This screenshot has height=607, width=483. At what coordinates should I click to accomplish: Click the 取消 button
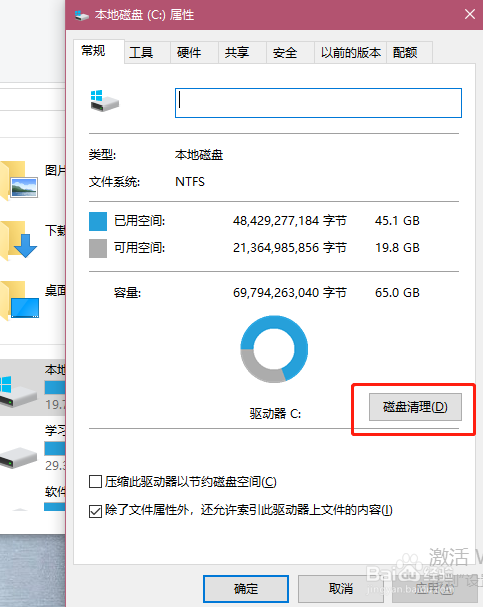tap(341, 589)
